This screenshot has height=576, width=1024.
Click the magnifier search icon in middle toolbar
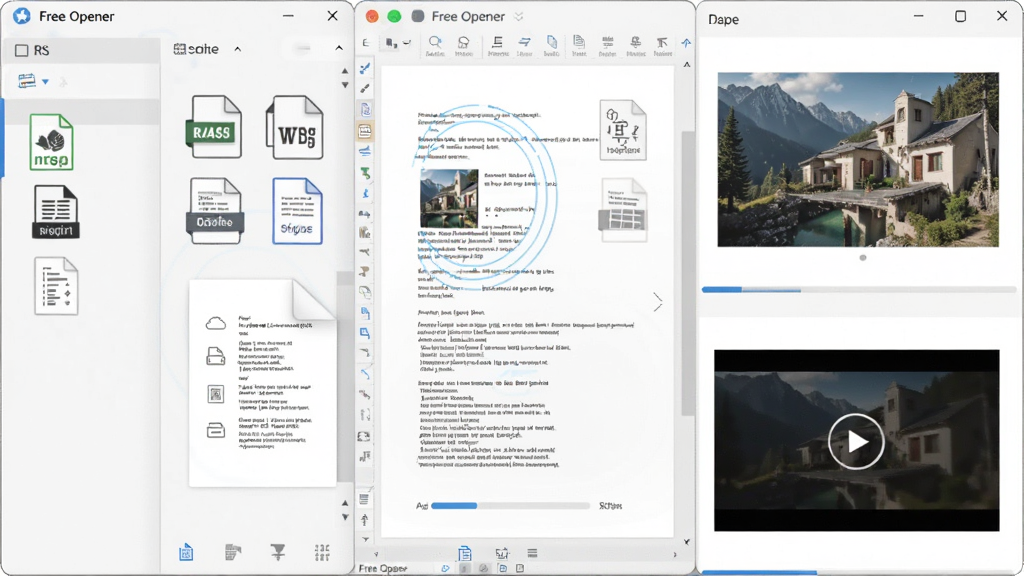[x=434, y=43]
